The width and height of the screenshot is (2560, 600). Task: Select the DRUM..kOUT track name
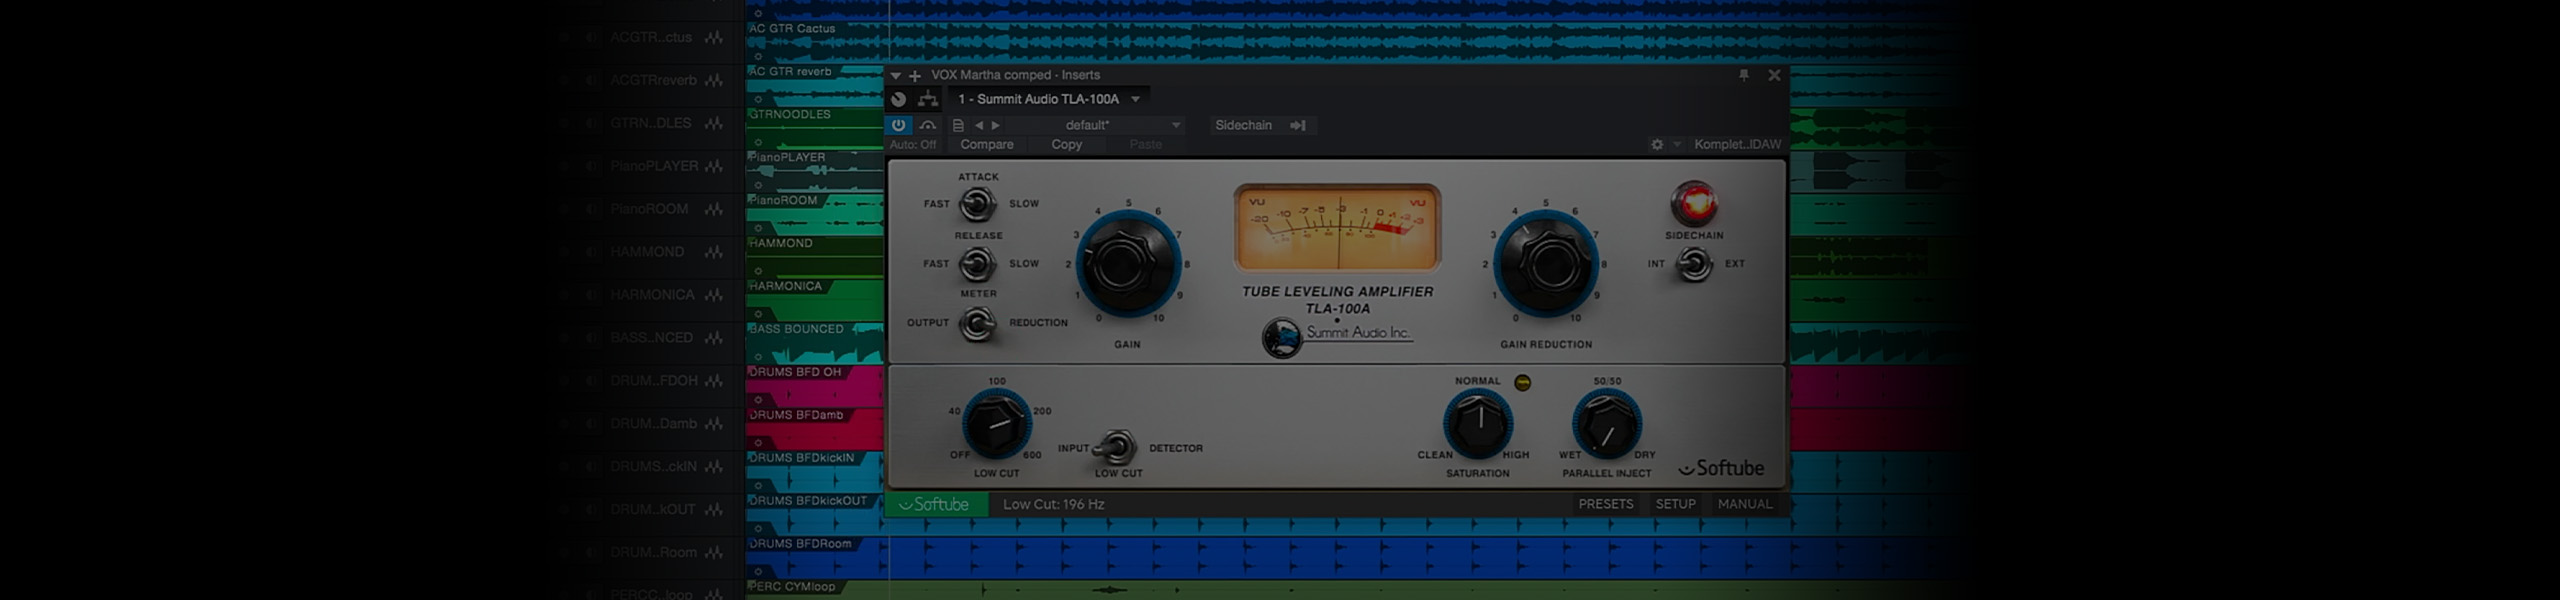coord(652,509)
